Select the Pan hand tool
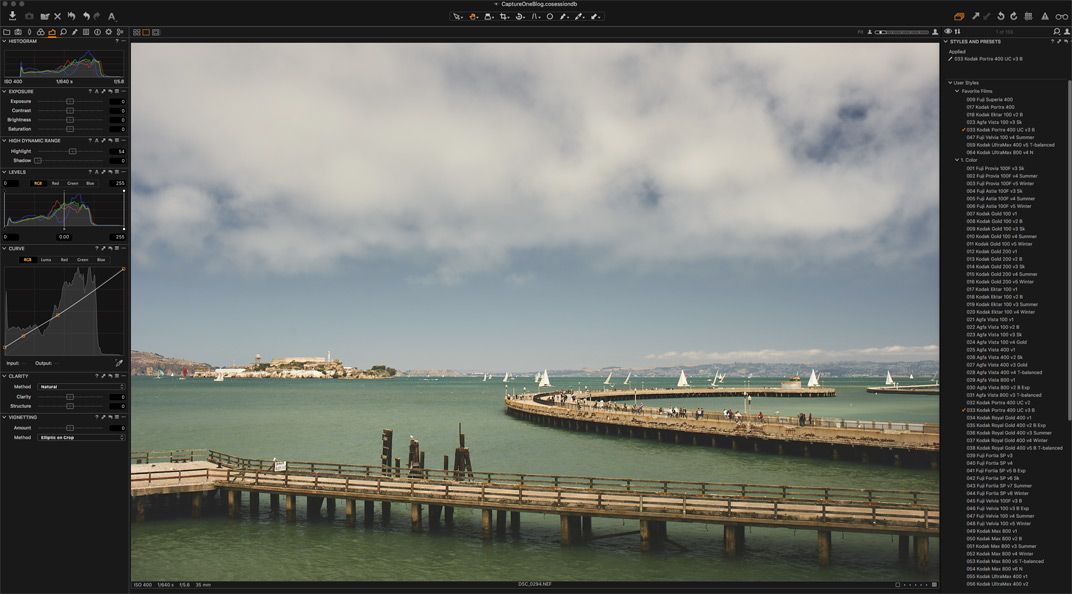 pos(472,16)
